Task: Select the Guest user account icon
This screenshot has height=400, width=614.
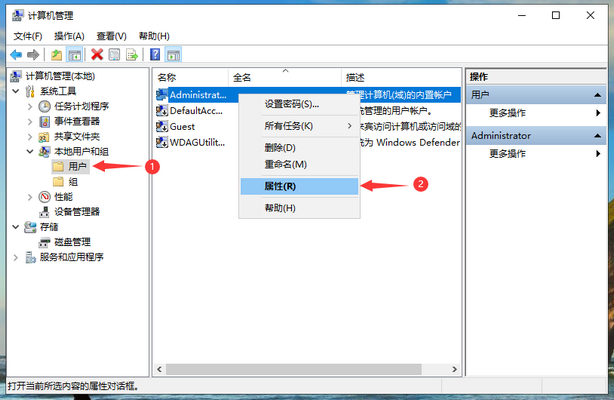Action: tap(162, 127)
